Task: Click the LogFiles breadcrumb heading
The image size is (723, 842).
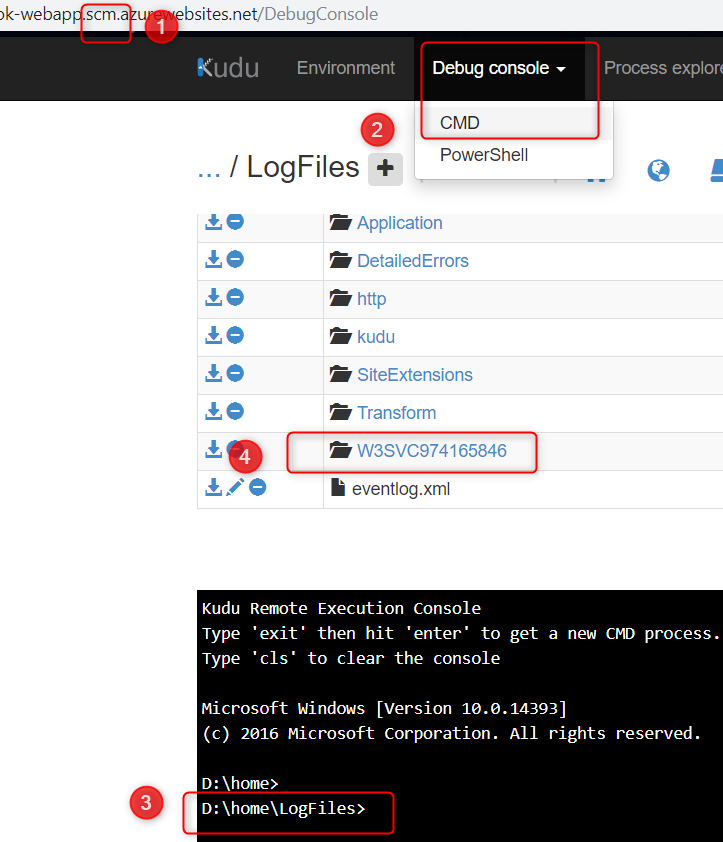Action: [302, 167]
